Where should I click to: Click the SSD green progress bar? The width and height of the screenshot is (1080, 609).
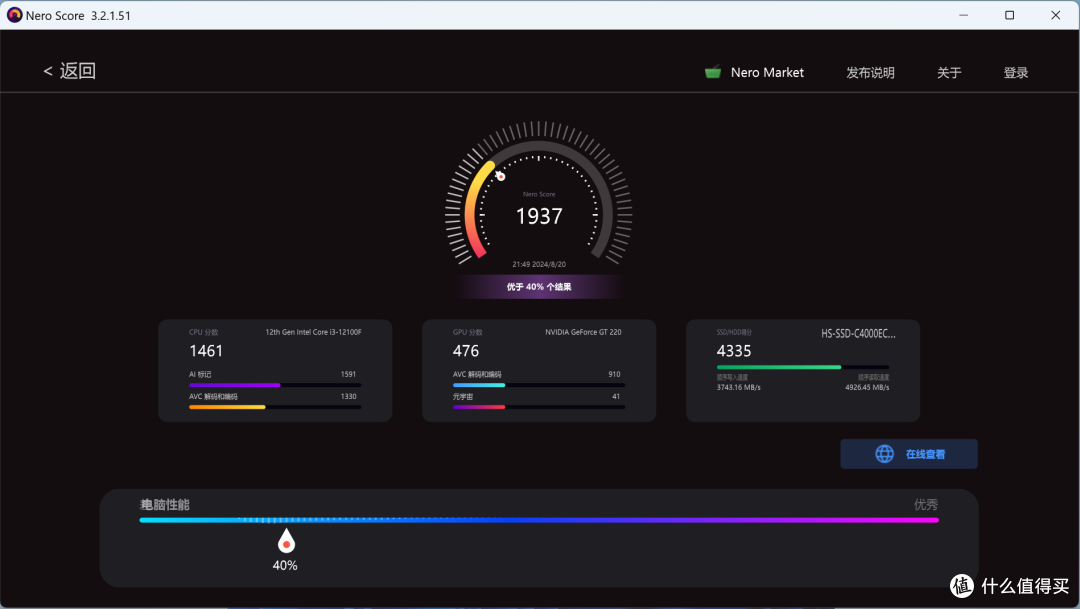[802, 367]
